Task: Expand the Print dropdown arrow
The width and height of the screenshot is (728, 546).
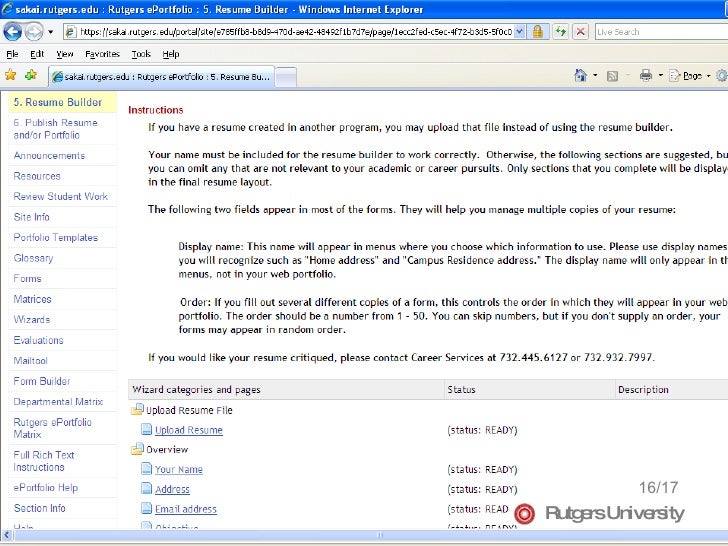Action: [x=660, y=75]
